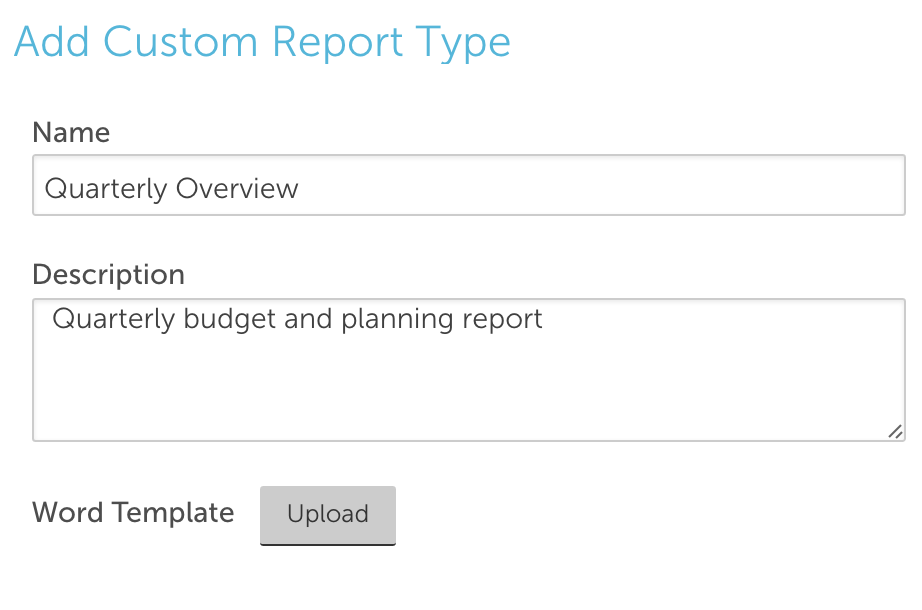Click the word budget in Description text
Viewport: 922px width, 610px height.
pyautogui.click(x=229, y=319)
